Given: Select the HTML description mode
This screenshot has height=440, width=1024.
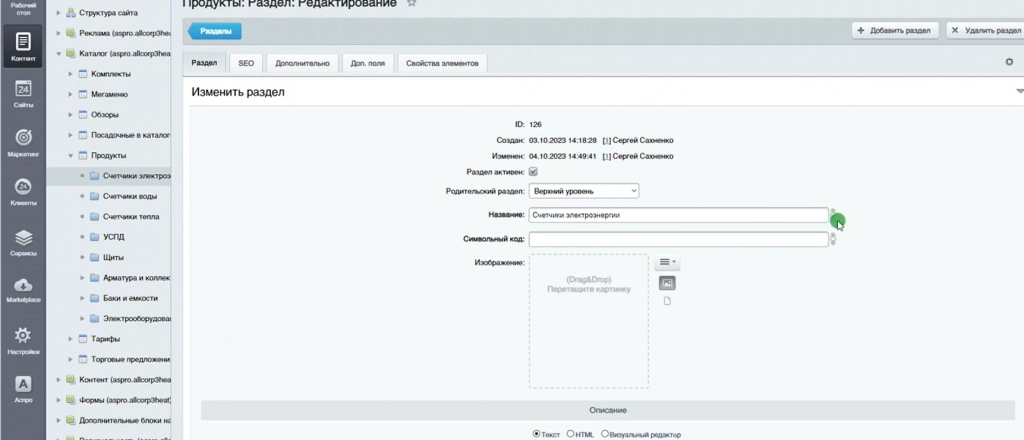Looking at the screenshot, I should pyautogui.click(x=570, y=433).
